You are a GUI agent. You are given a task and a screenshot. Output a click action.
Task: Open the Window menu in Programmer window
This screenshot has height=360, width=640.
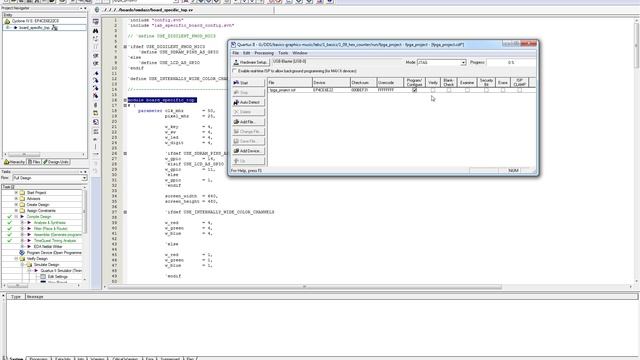[300, 53]
